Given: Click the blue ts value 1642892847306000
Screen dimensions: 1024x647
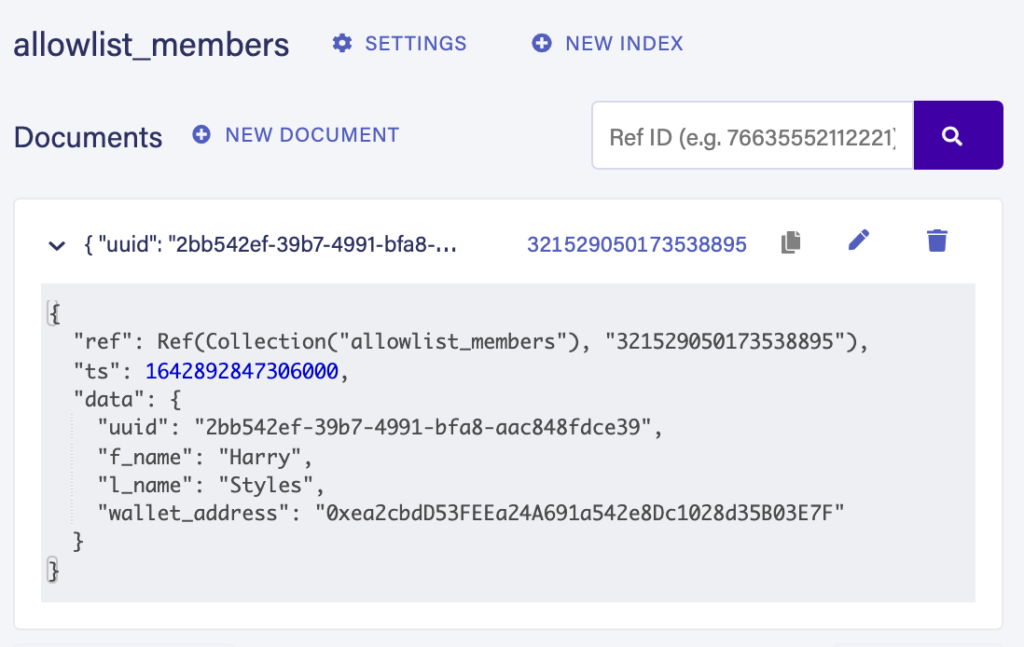Looking at the screenshot, I should pyautogui.click(x=243, y=371).
